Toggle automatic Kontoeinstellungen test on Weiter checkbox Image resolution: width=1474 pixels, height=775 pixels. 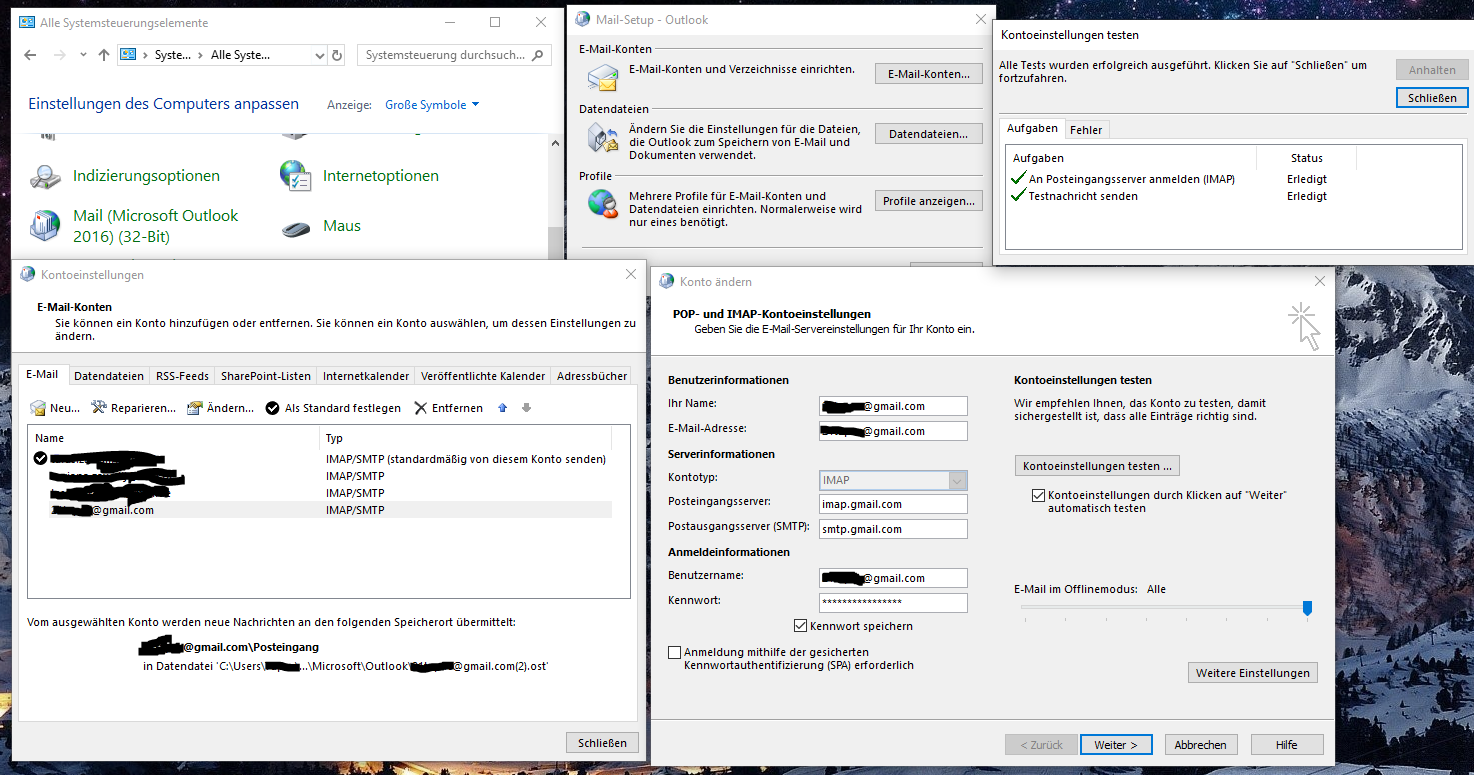pyautogui.click(x=1037, y=495)
